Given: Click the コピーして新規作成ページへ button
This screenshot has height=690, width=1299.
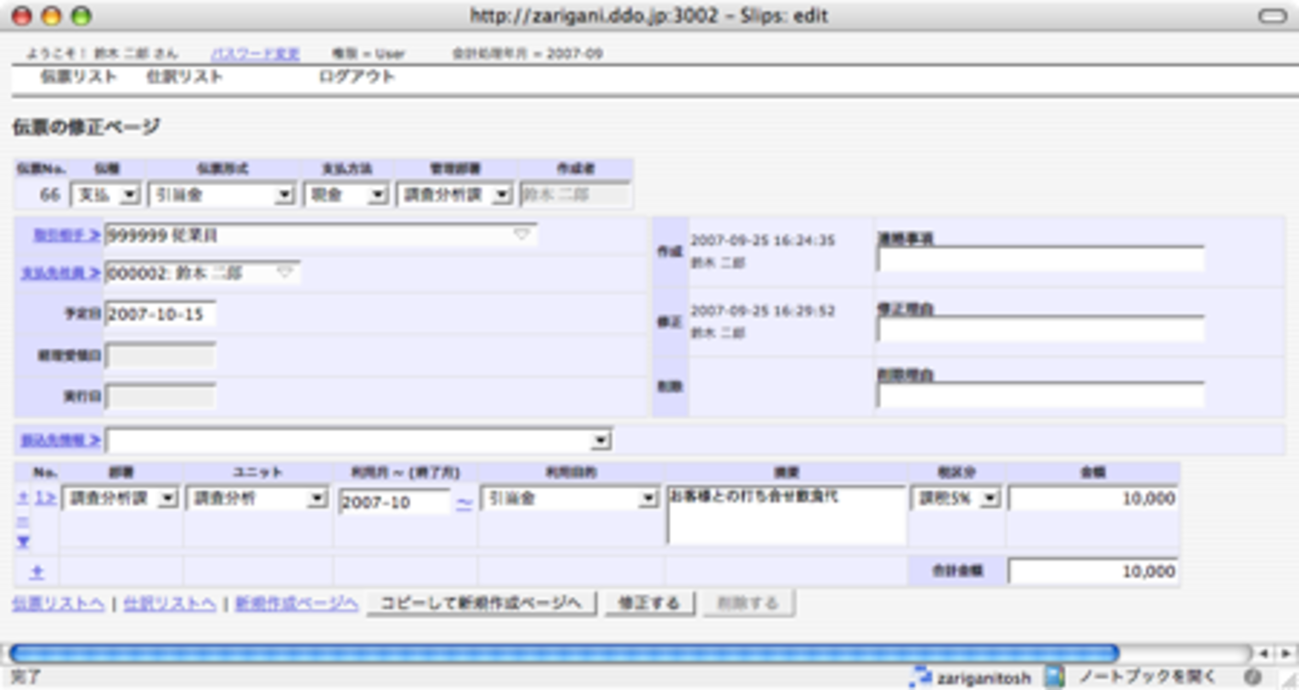Looking at the screenshot, I should (x=482, y=604).
